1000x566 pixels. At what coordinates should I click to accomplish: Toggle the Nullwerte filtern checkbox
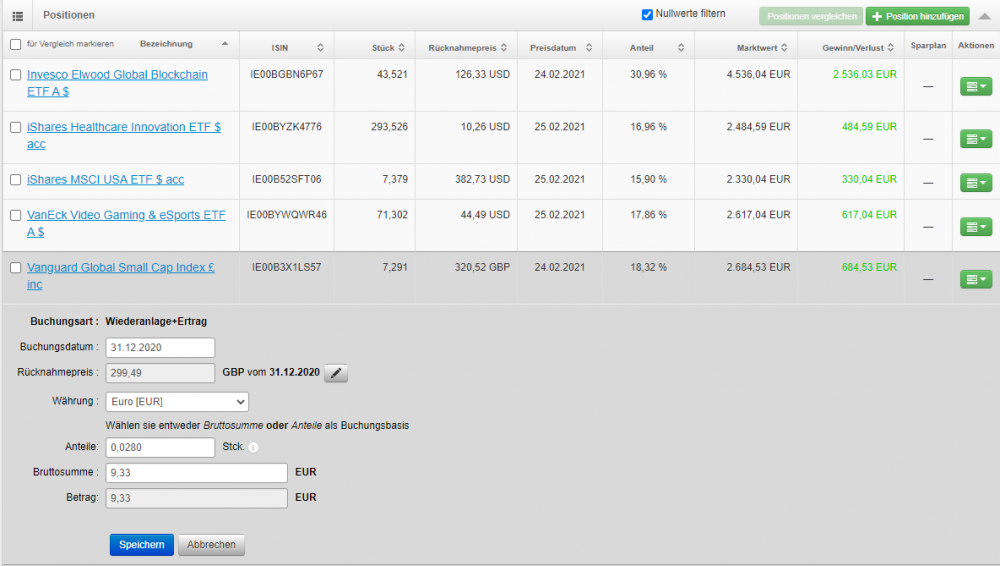(x=647, y=14)
